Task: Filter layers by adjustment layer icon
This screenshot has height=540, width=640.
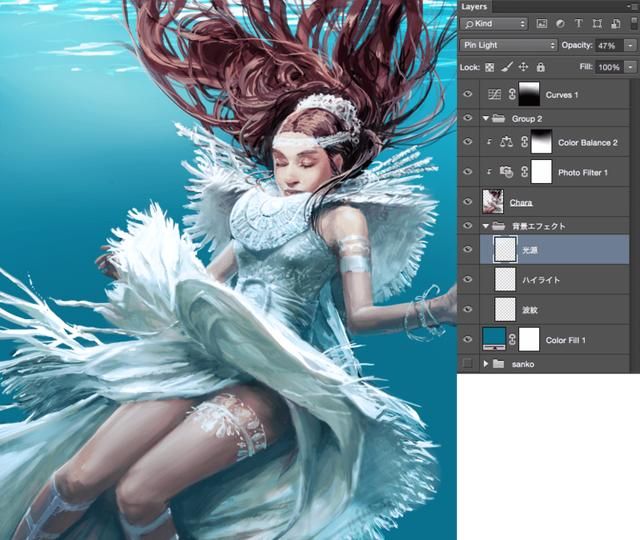Action: pos(560,24)
